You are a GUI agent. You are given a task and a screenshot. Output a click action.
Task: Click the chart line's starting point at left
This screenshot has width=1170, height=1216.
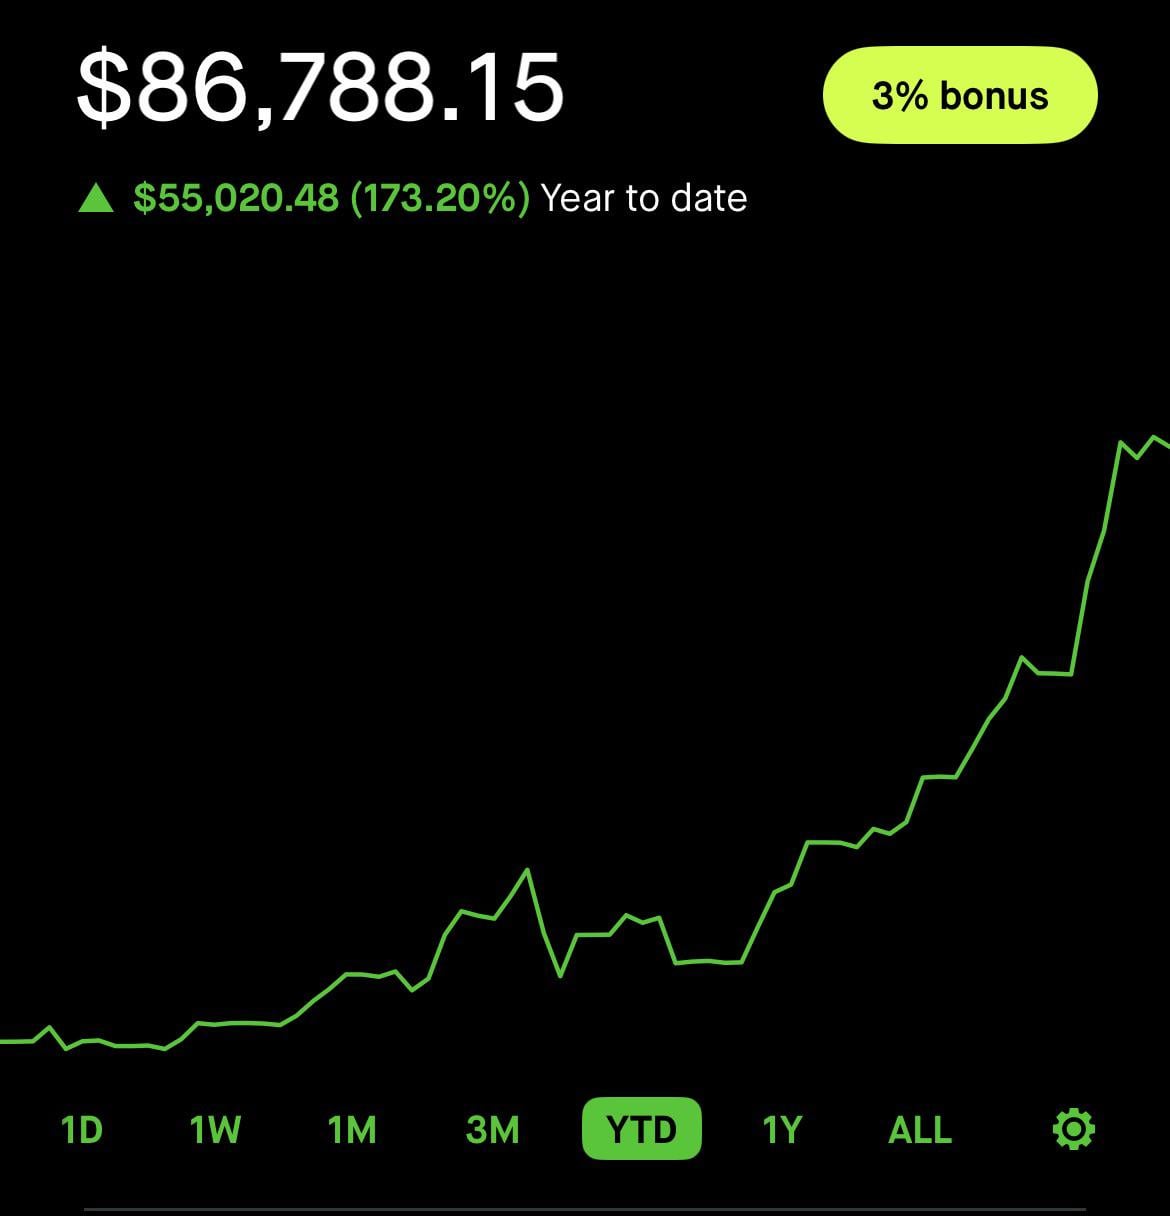(4, 1041)
